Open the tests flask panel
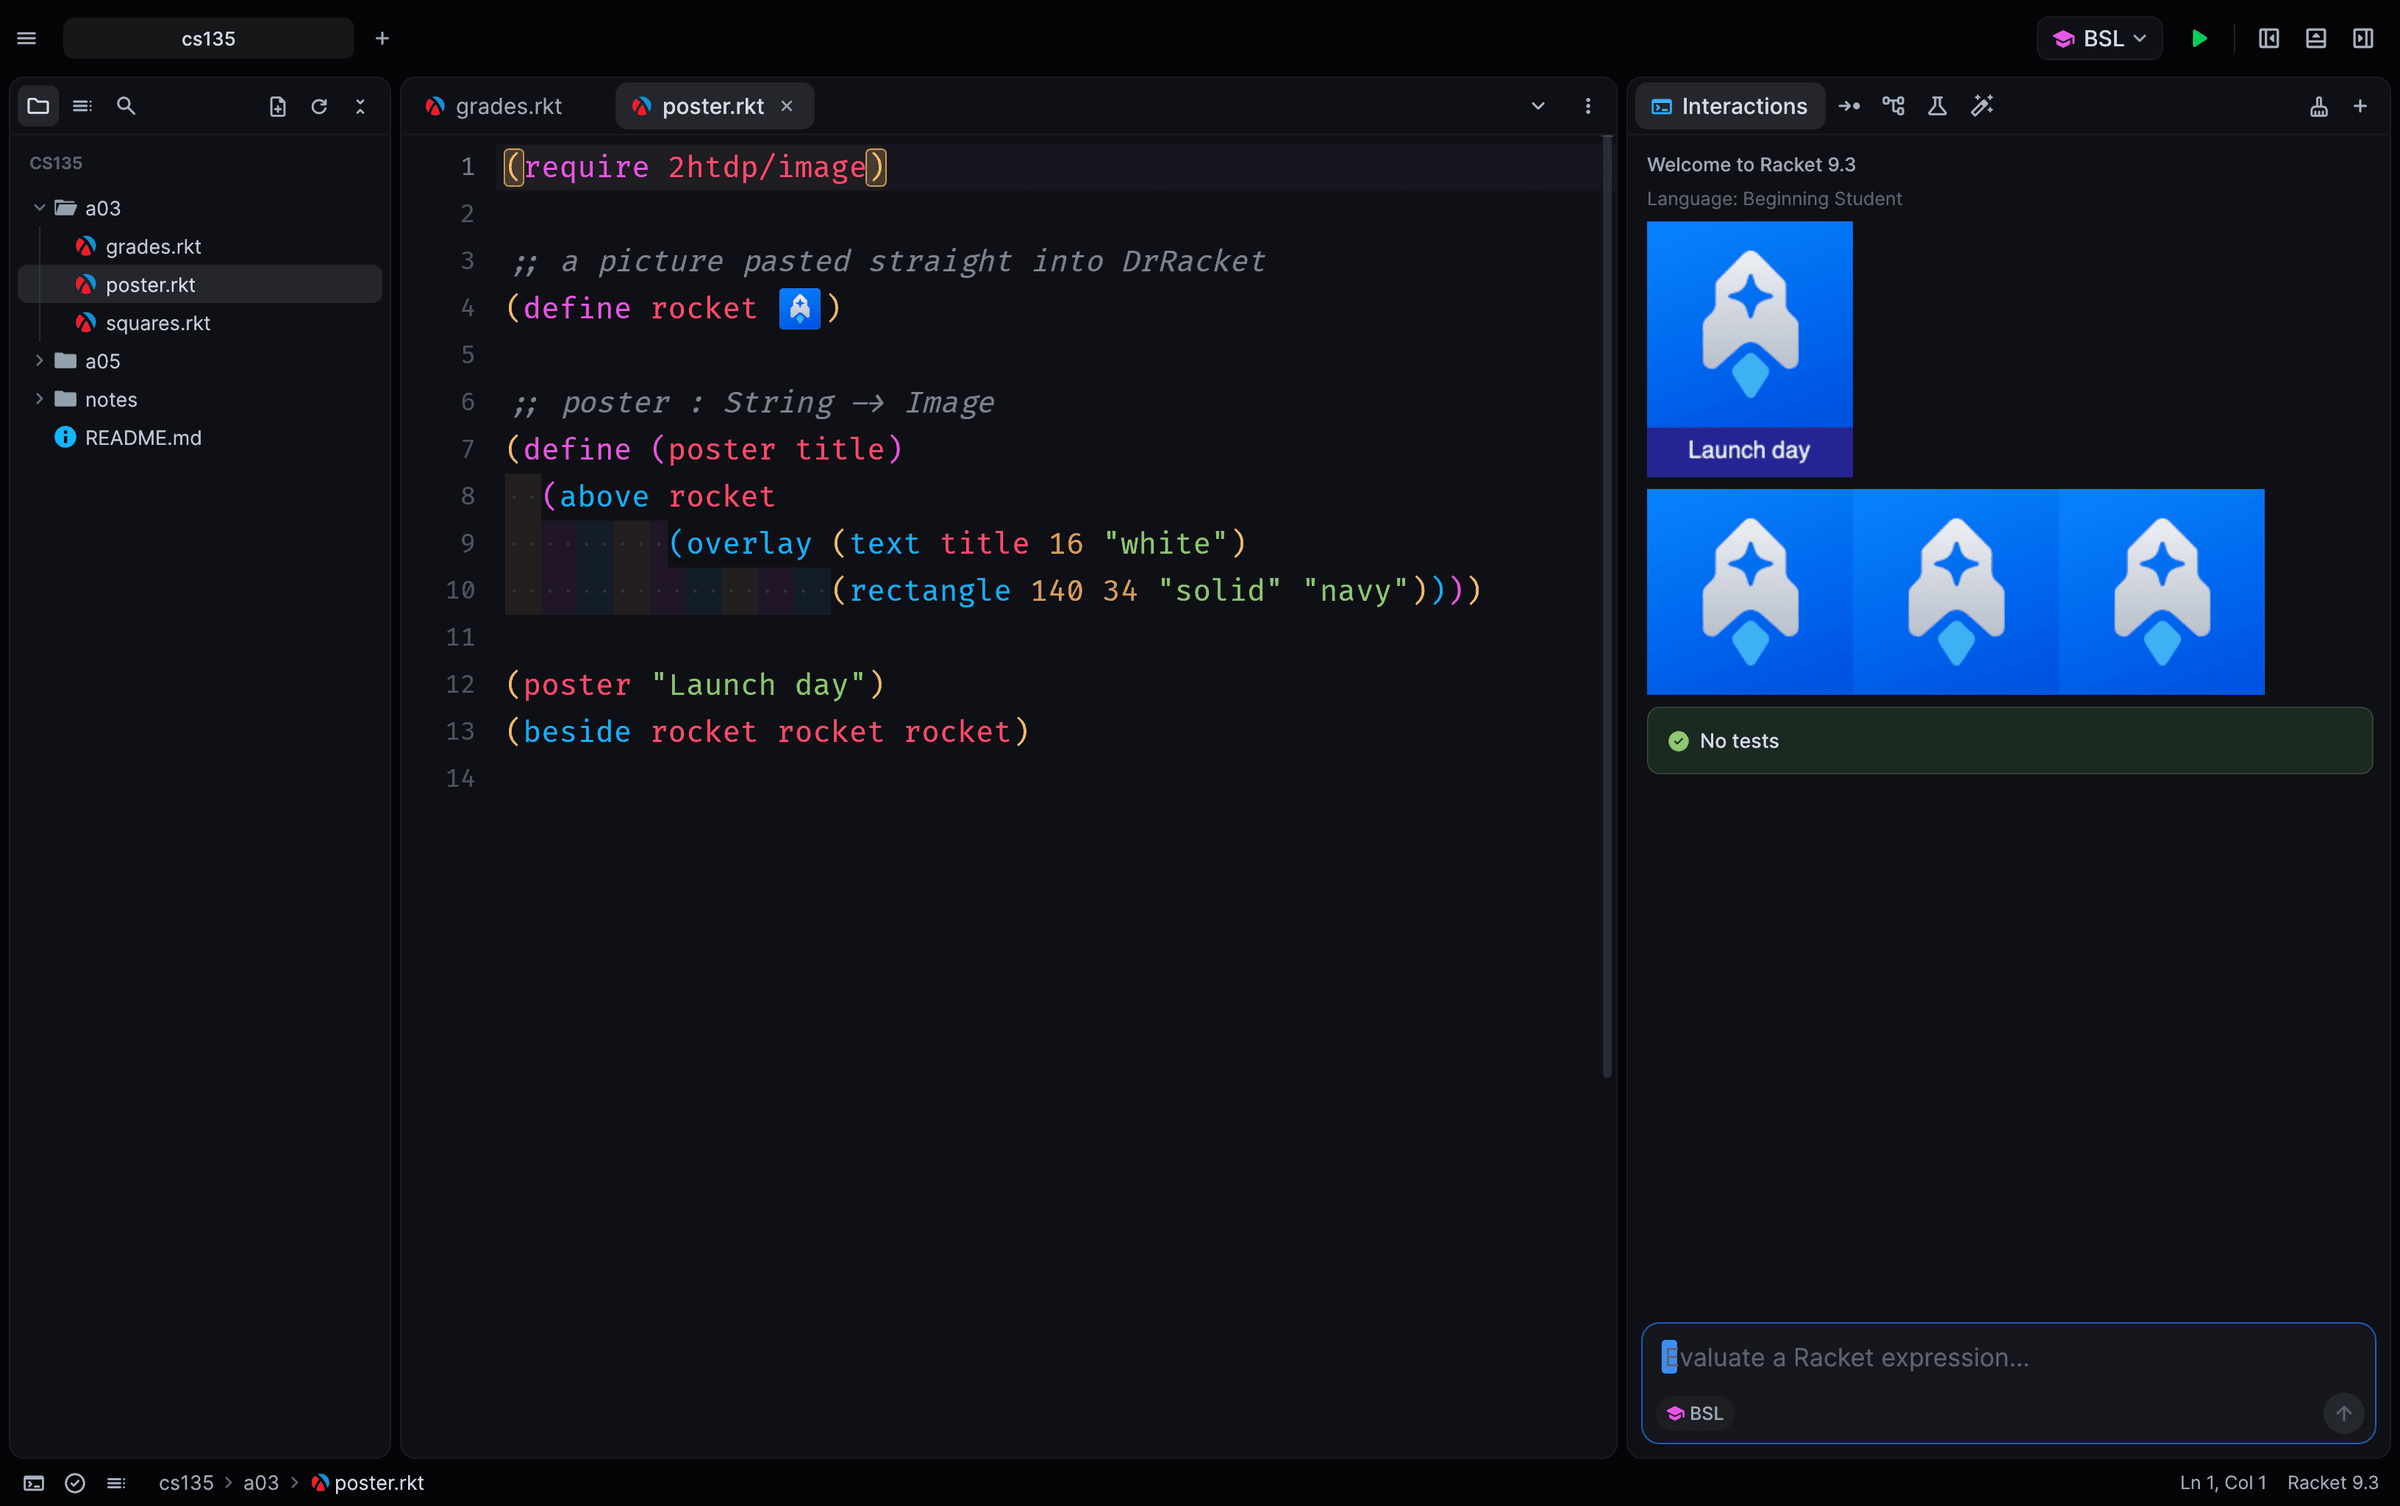This screenshot has width=2400, height=1506. pos(1937,106)
